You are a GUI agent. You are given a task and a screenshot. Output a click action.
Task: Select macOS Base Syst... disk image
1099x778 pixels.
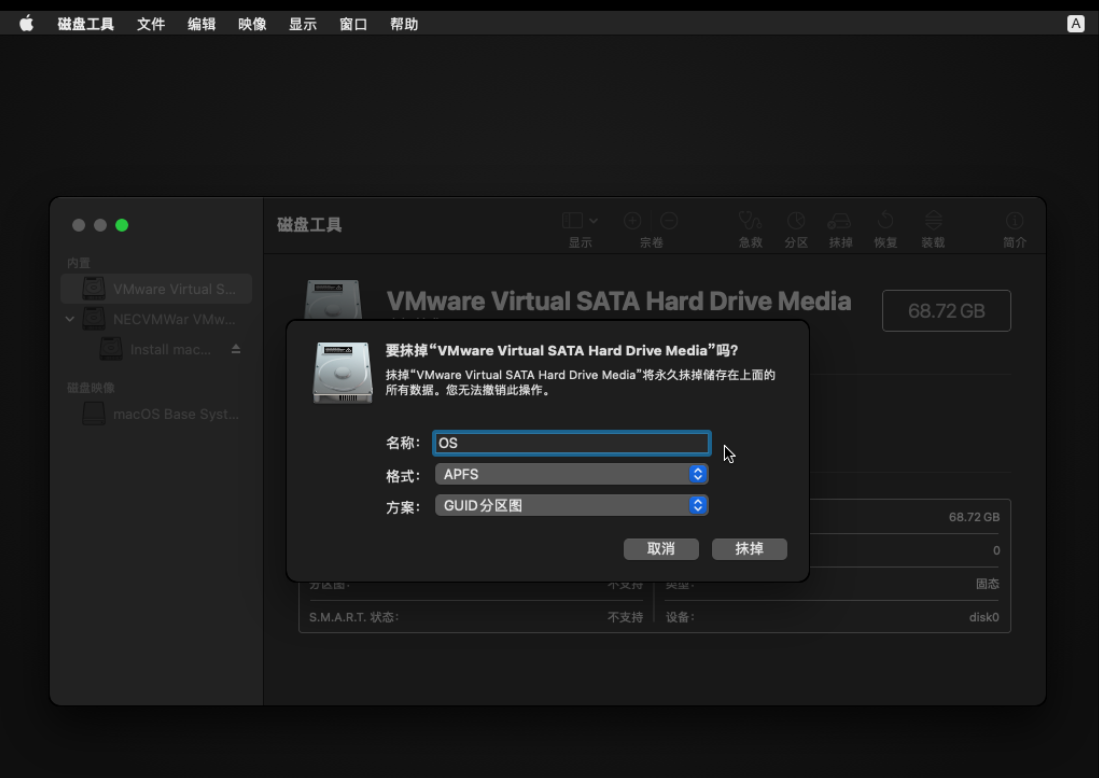tap(156, 414)
